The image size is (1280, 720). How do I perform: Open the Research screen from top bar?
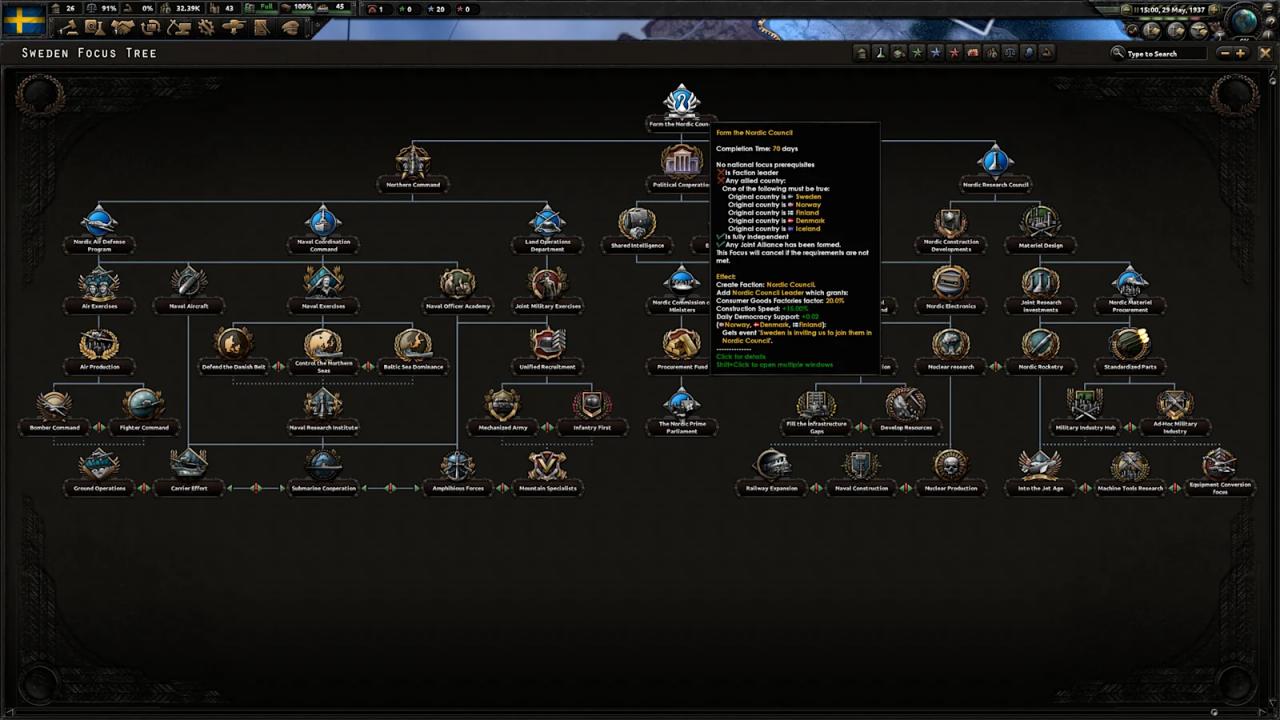92,28
